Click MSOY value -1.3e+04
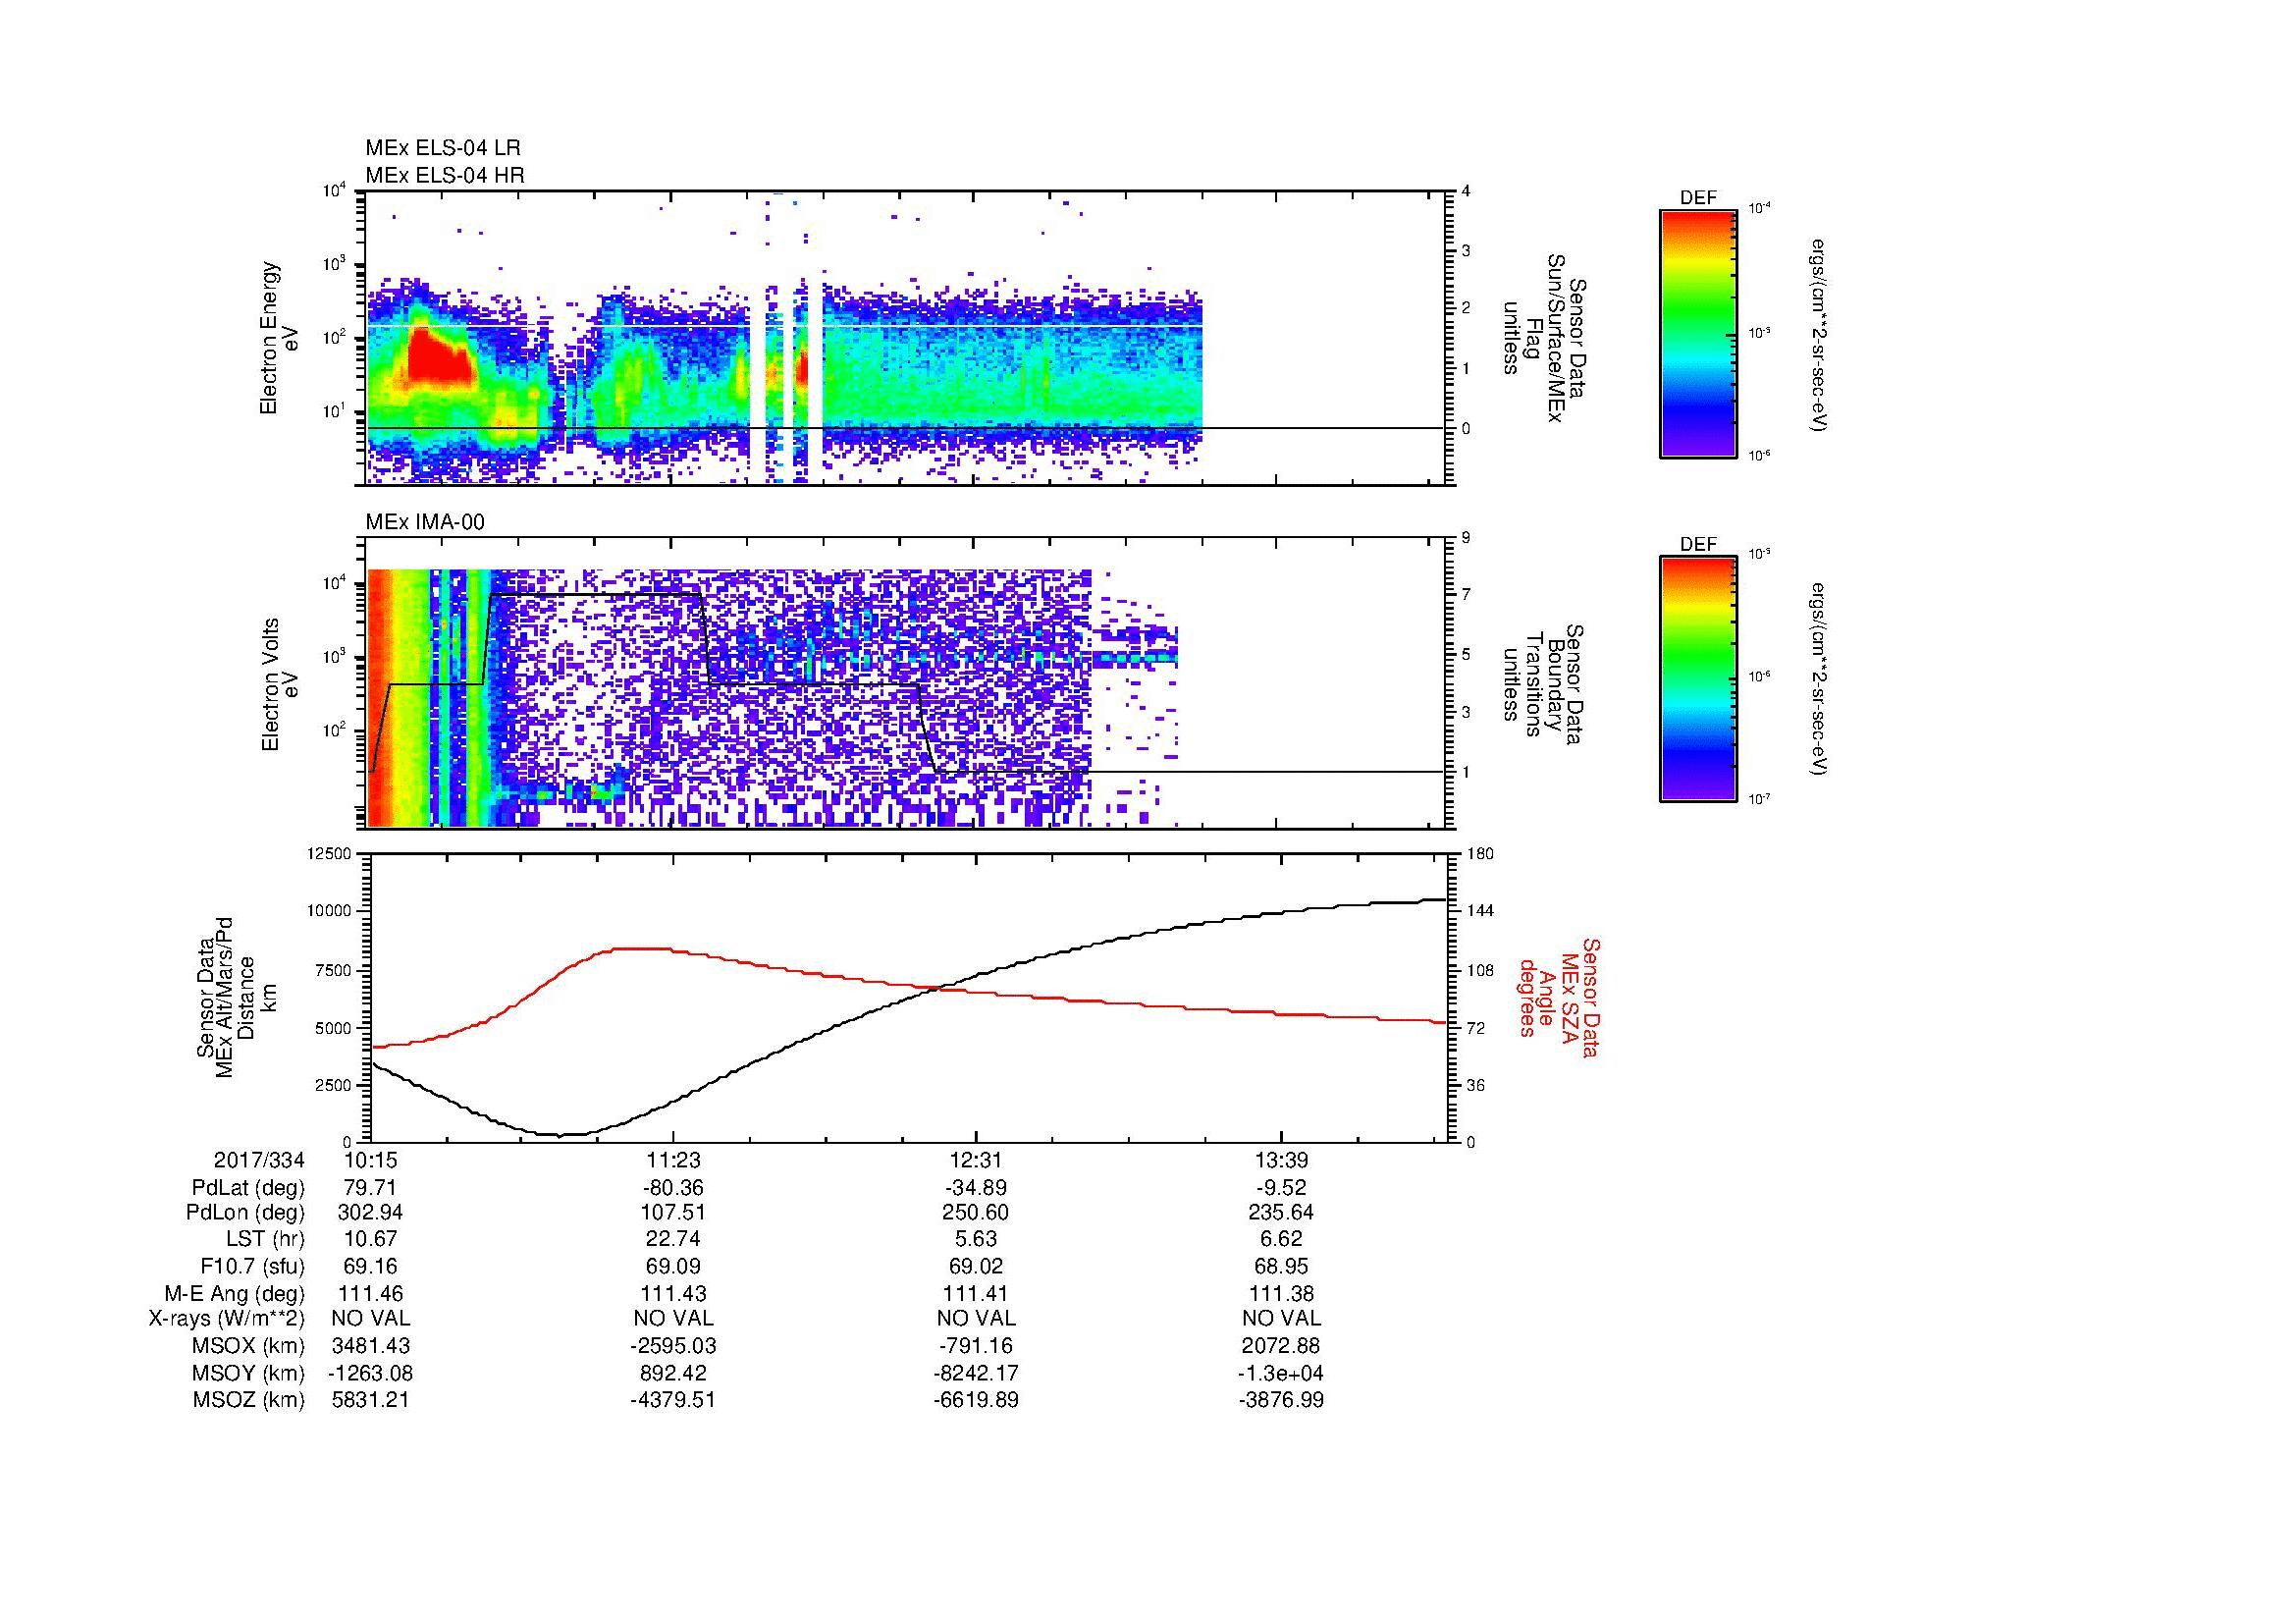2296x1623 pixels. pyautogui.click(x=1281, y=1373)
